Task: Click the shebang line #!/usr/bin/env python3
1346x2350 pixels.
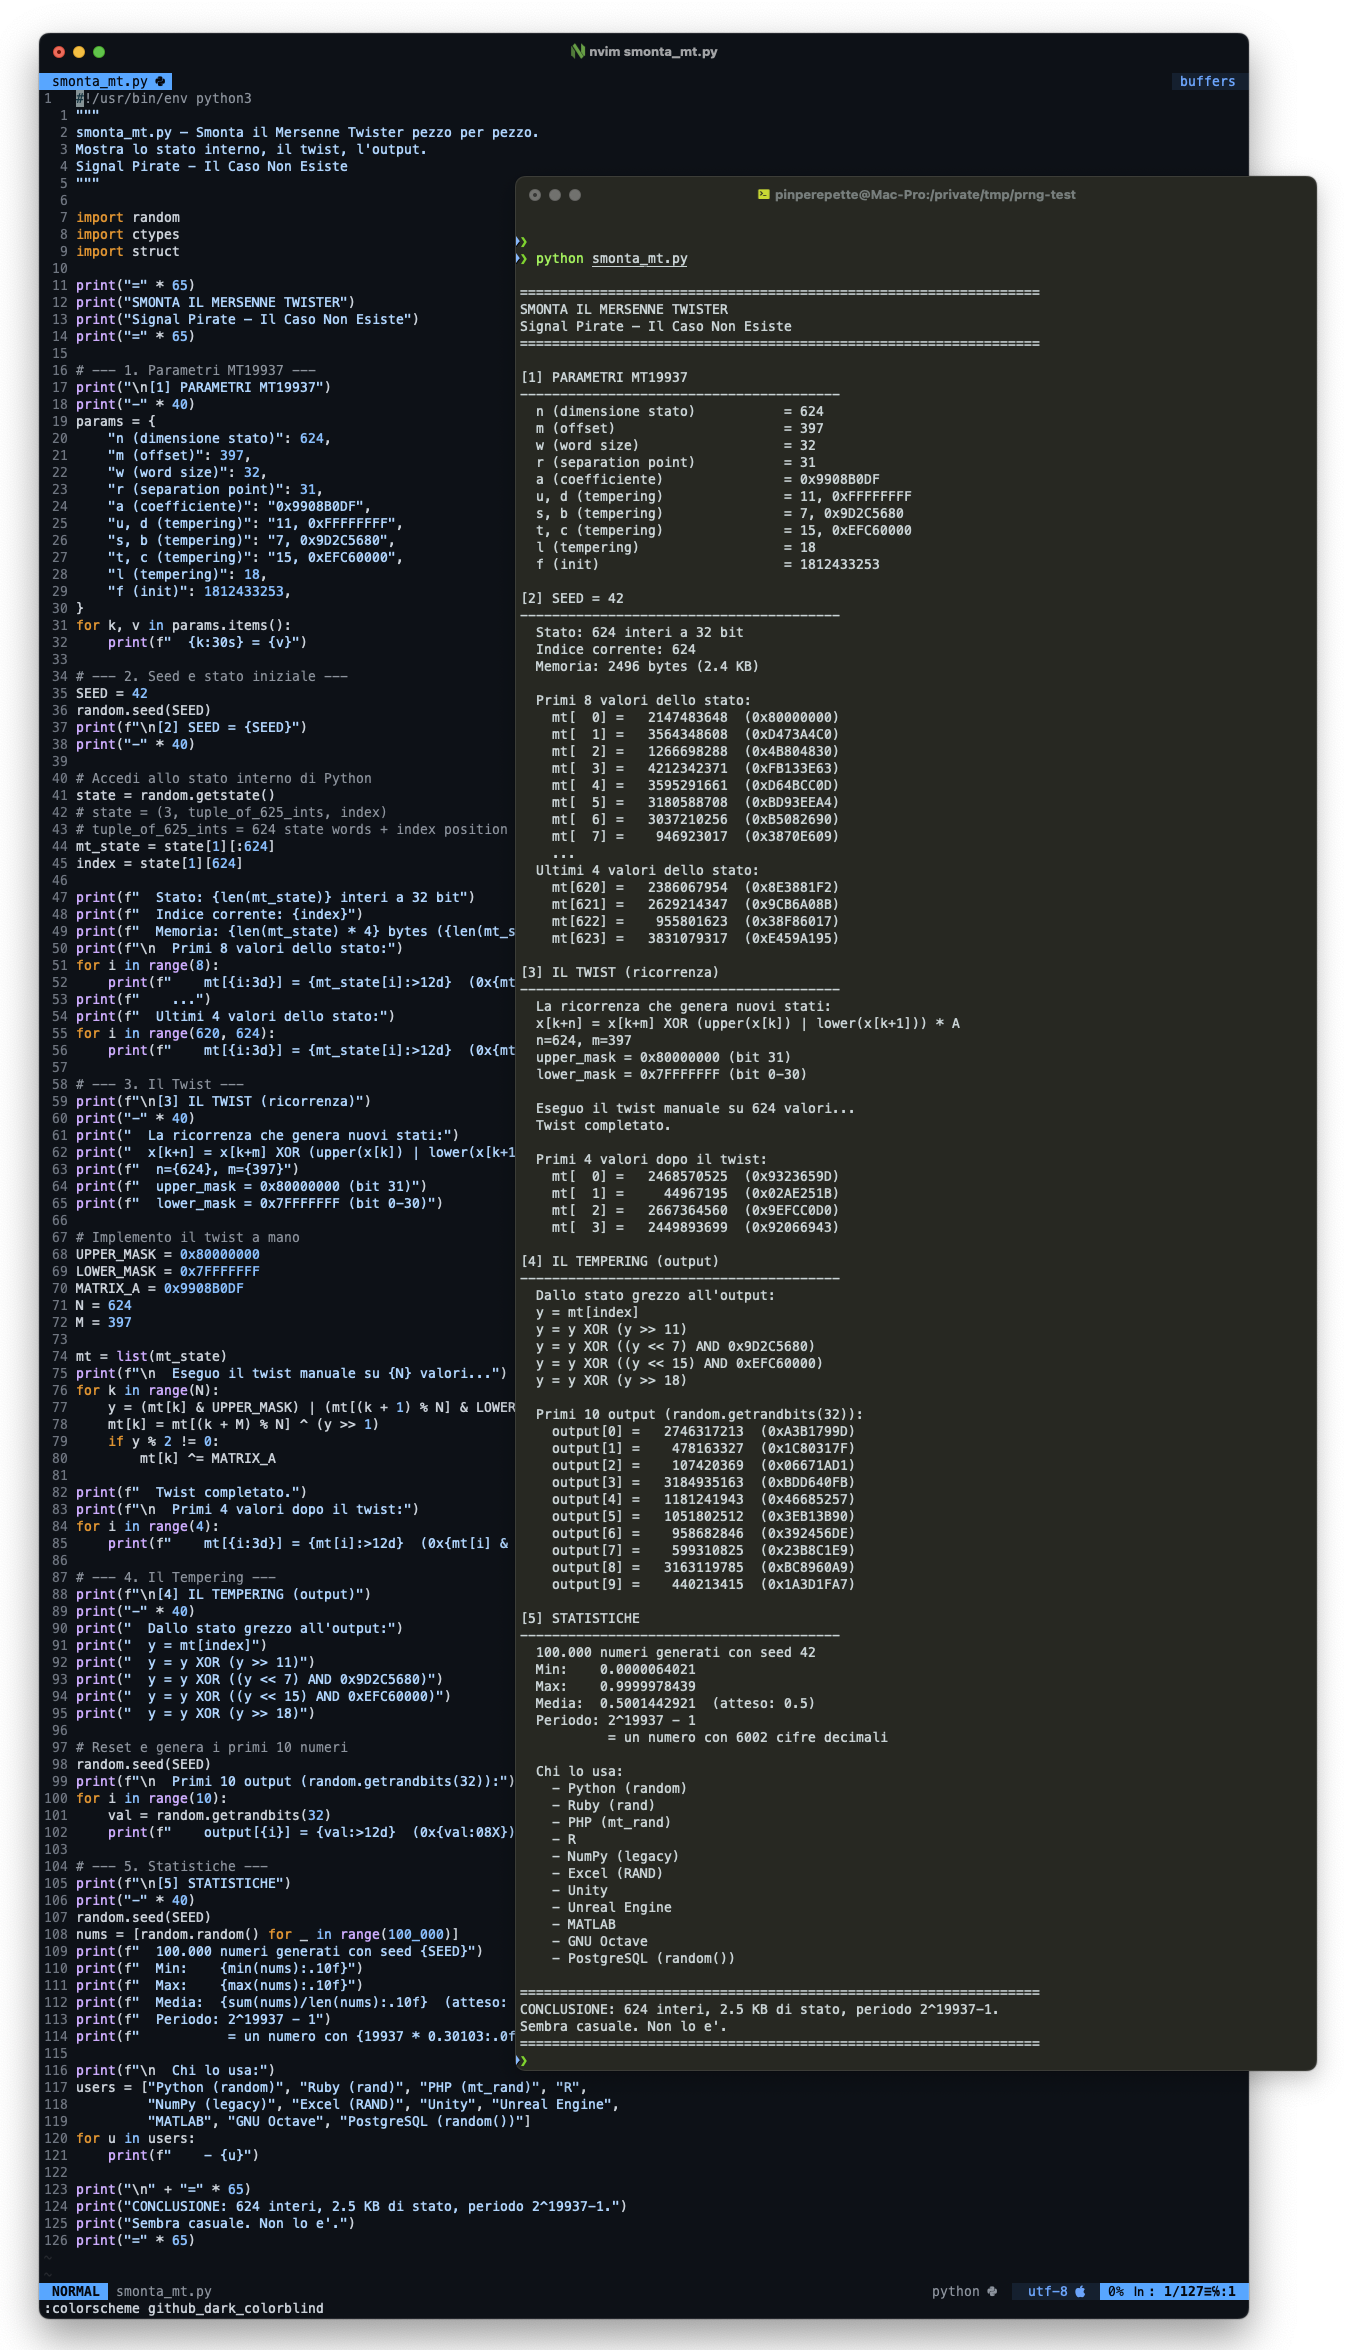Action: coord(164,98)
